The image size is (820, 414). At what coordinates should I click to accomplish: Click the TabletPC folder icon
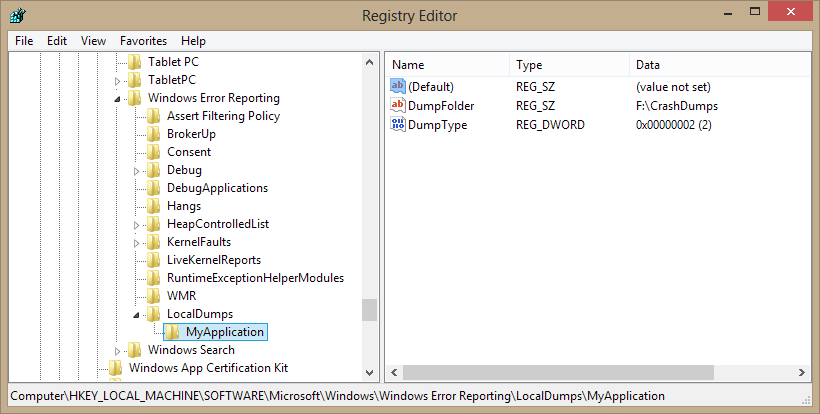tap(135, 80)
